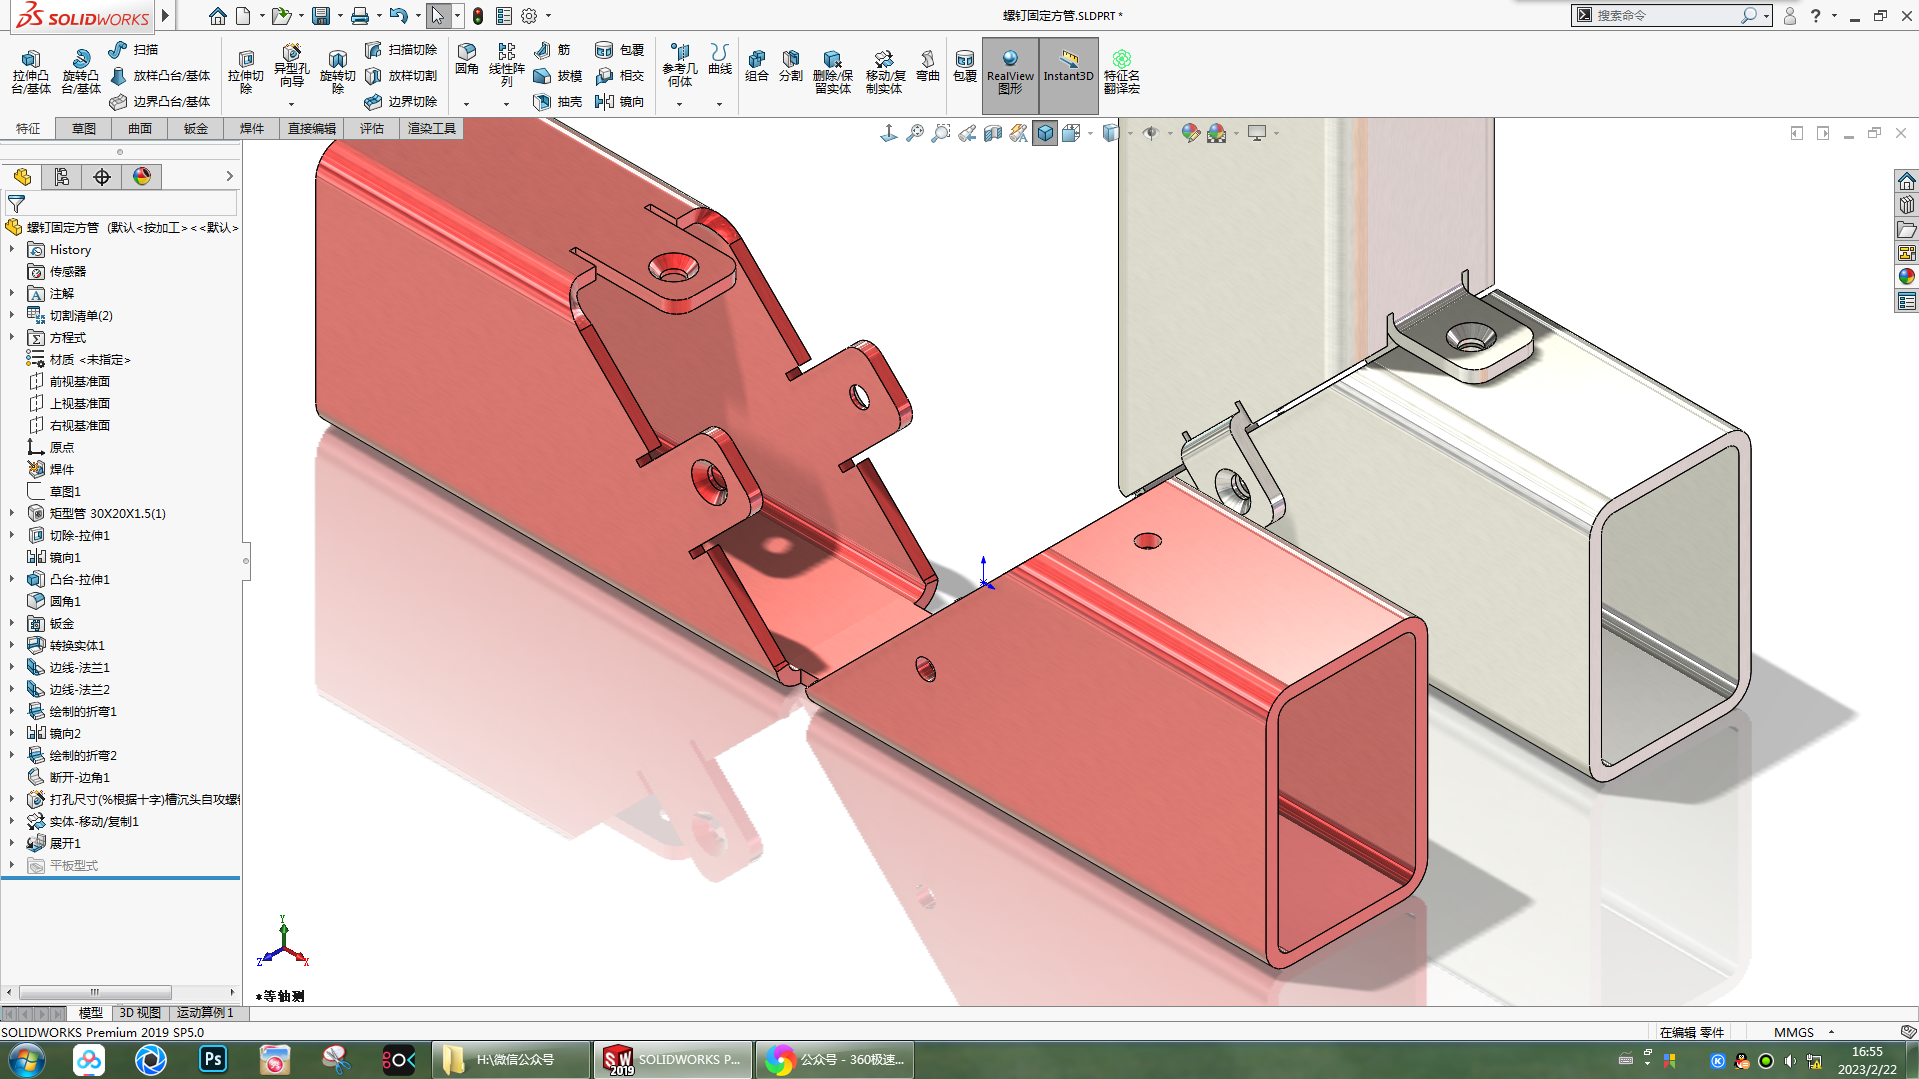The width and height of the screenshot is (1919, 1079).
Task: Open the 曲线 curves dropdown arrow
Action: [719, 104]
